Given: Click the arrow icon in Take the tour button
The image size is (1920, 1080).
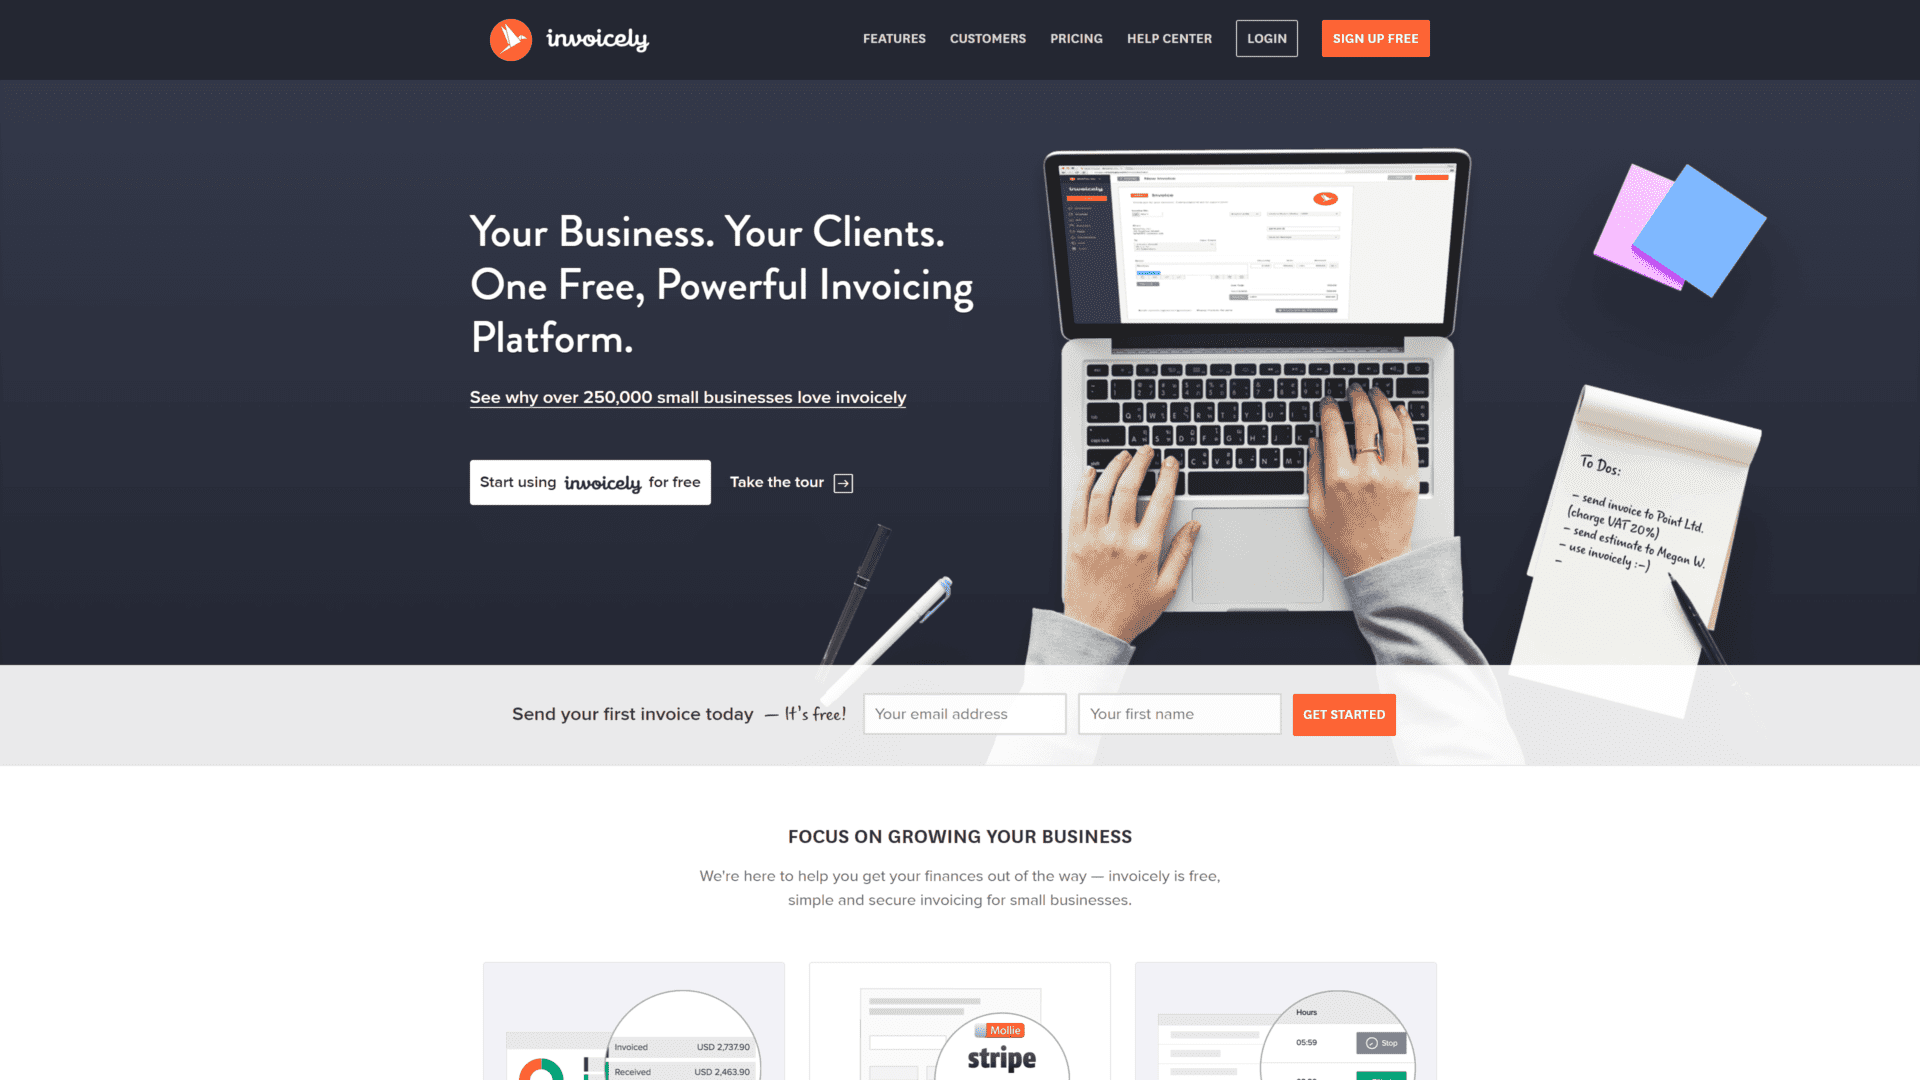Looking at the screenshot, I should 841,483.
